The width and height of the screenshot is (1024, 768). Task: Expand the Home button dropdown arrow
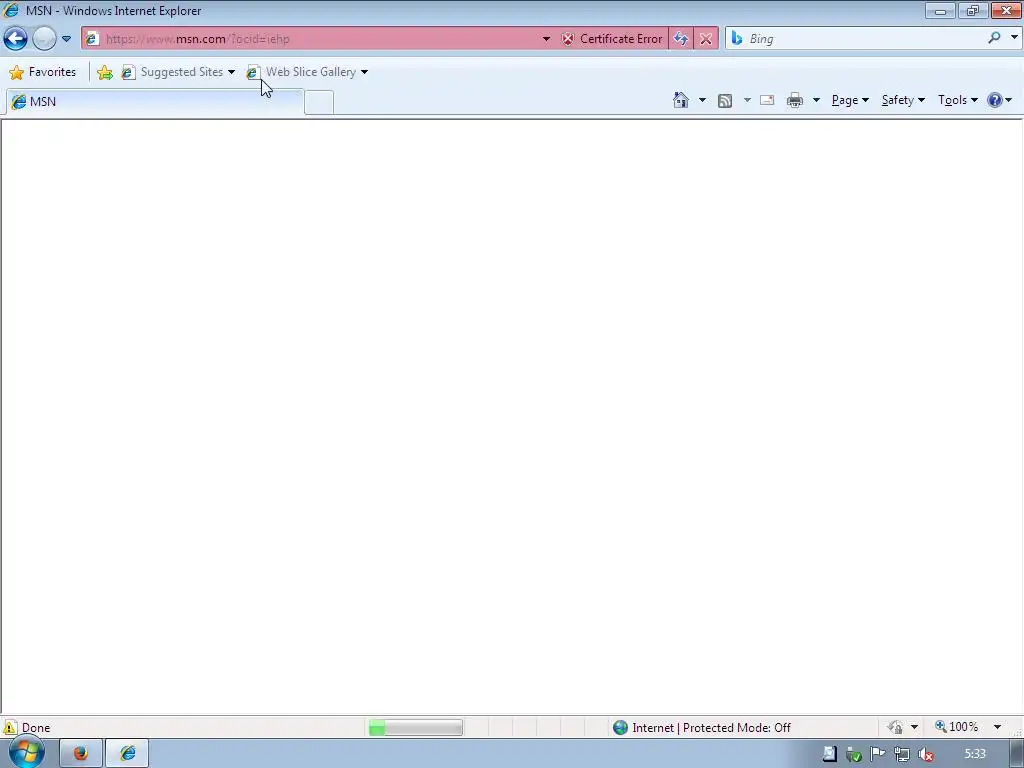(x=702, y=100)
